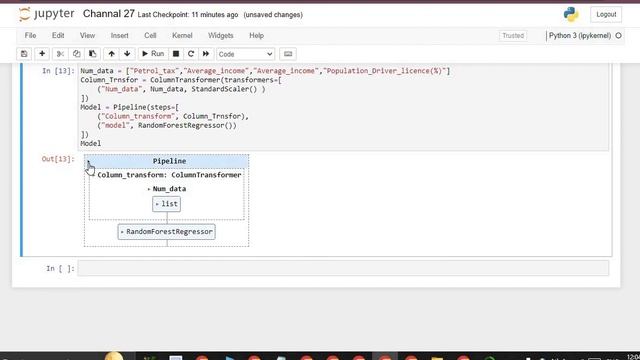
Task: Restart the kernel icon
Action: coord(191,54)
